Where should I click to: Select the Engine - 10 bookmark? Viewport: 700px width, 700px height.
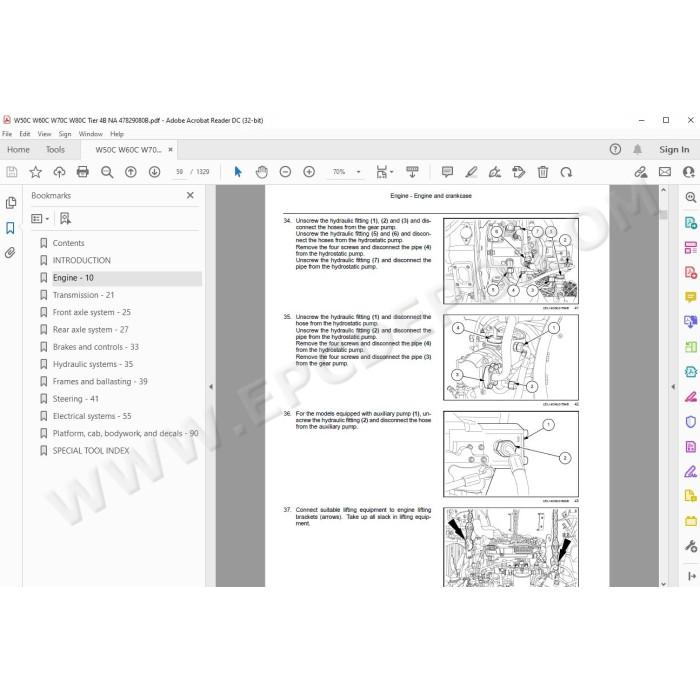pyautogui.click(x=73, y=278)
